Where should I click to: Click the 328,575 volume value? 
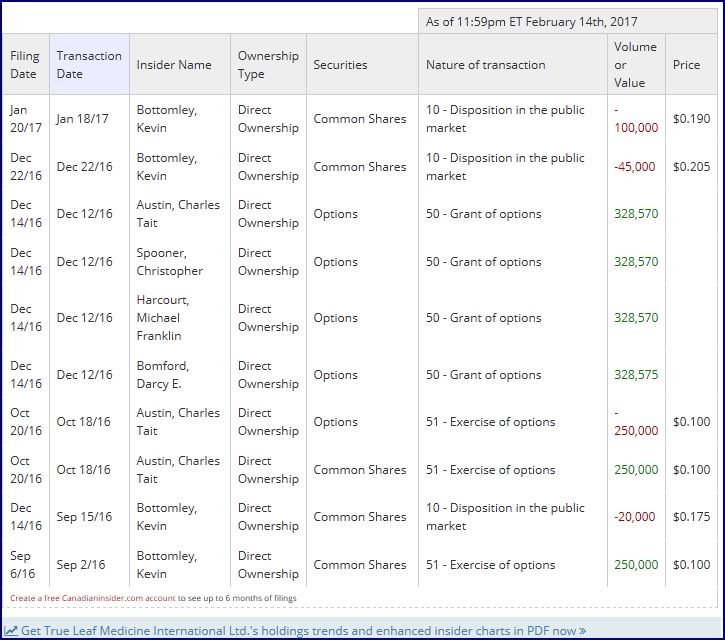[636, 375]
